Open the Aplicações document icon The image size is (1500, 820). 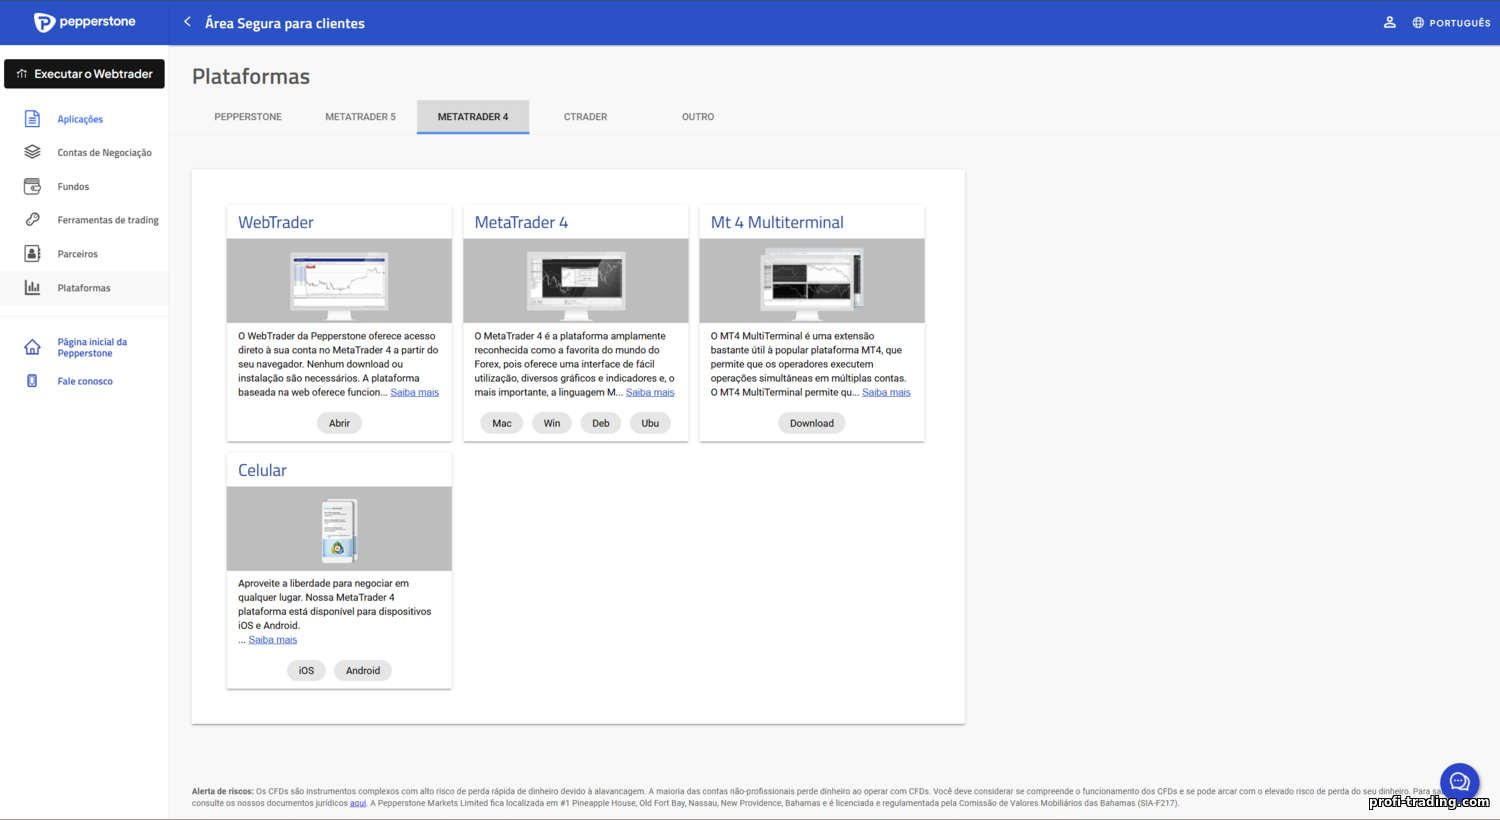click(x=32, y=119)
